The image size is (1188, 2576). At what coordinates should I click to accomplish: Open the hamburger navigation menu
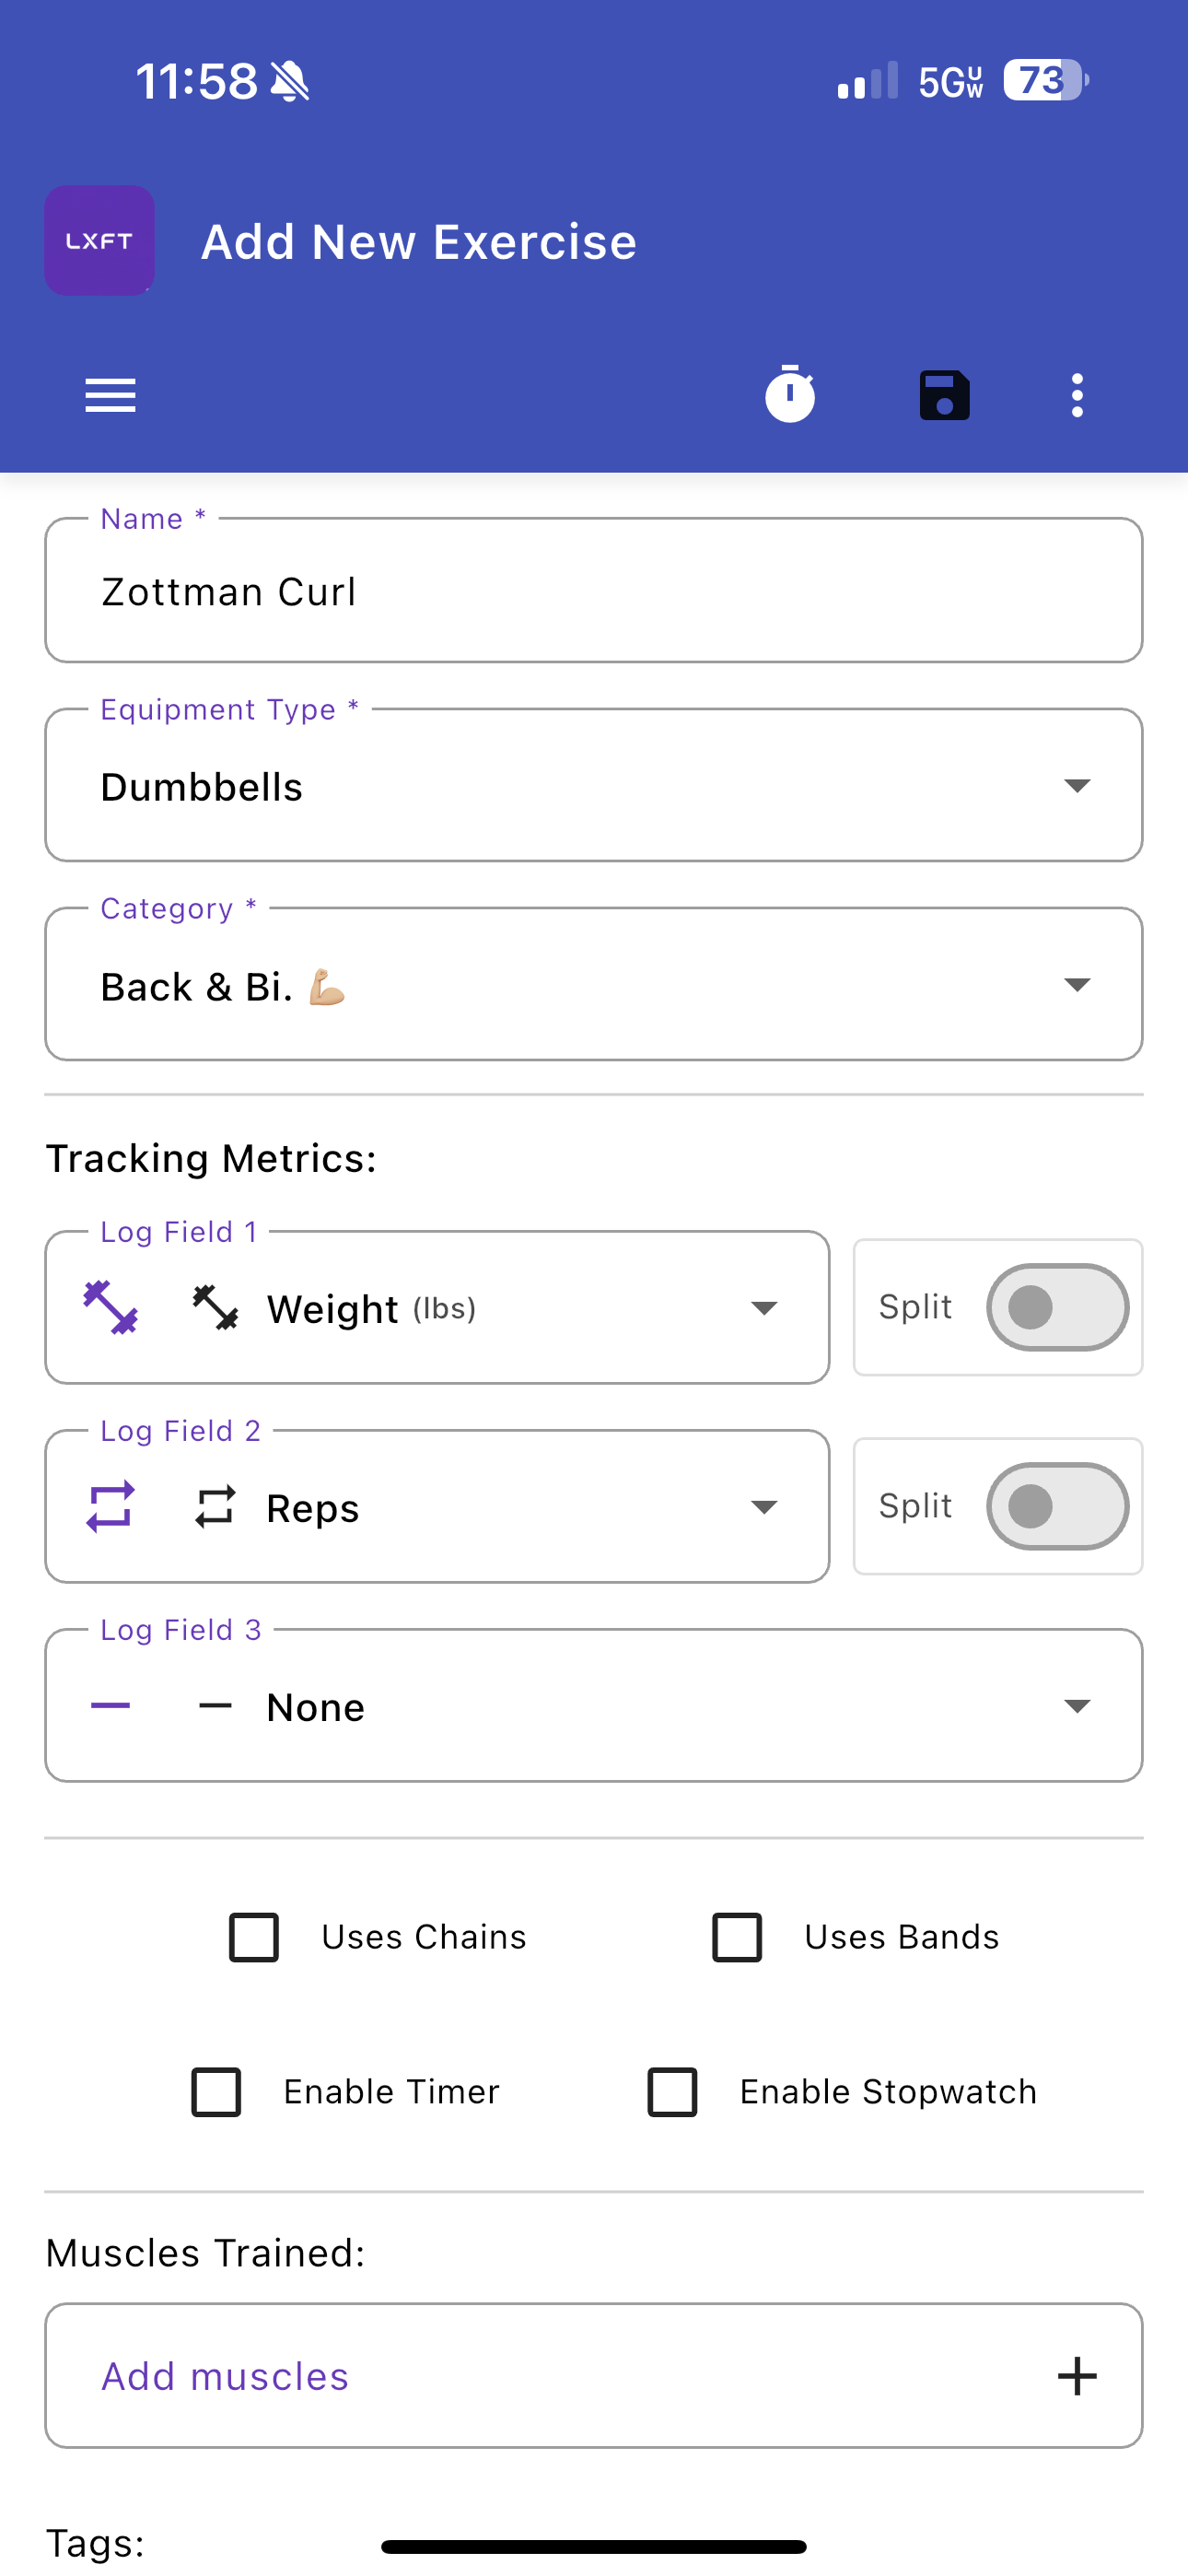[x=110, y=395]
